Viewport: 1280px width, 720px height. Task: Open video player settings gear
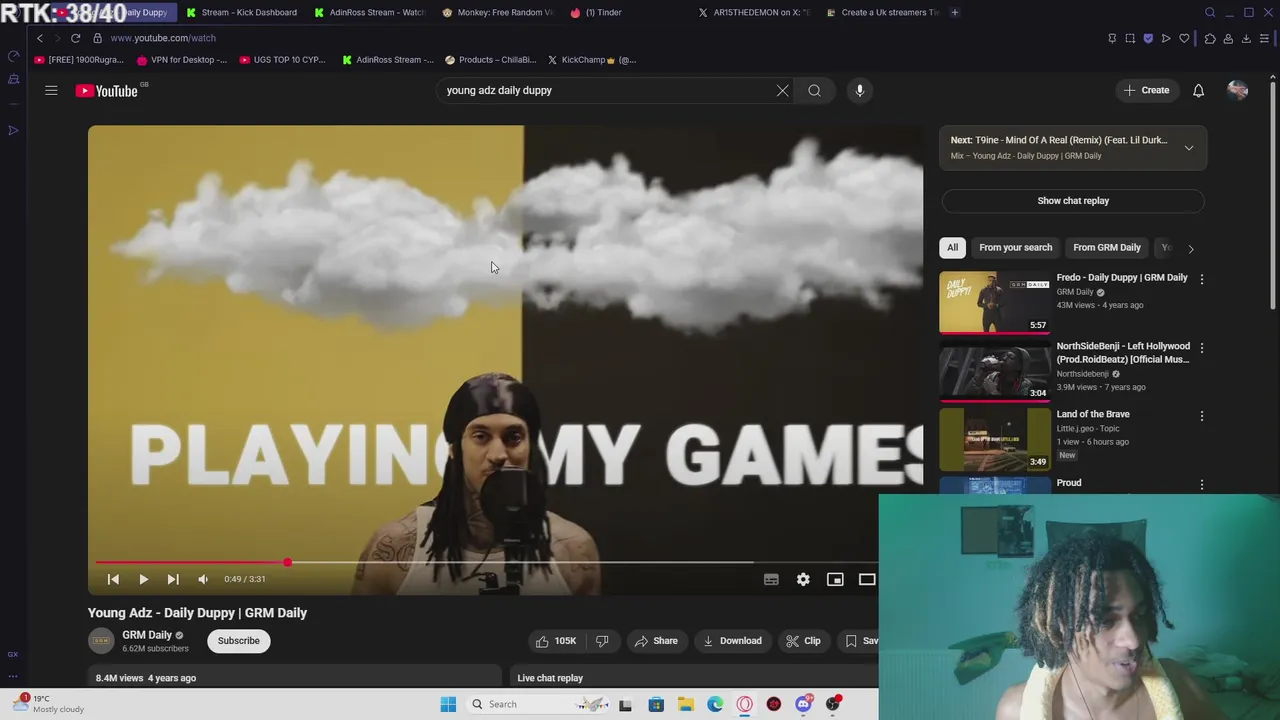803,579
